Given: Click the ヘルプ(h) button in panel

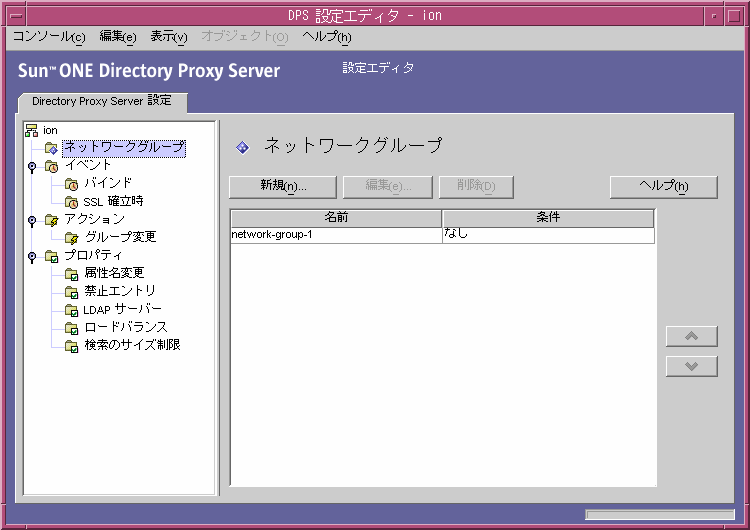Looking at the screenshot, I should coord(663,187).
